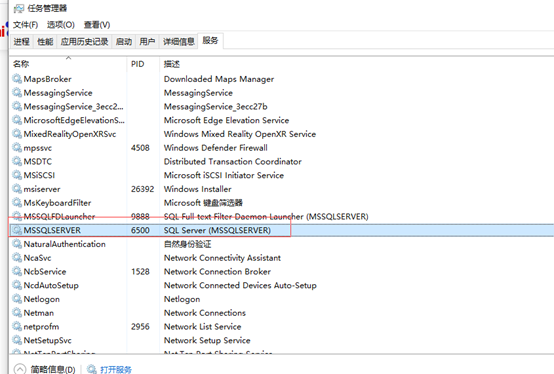The image size is (554, 374).
Task: Sort services by 名称 column header
Action: tap(68, 64)
